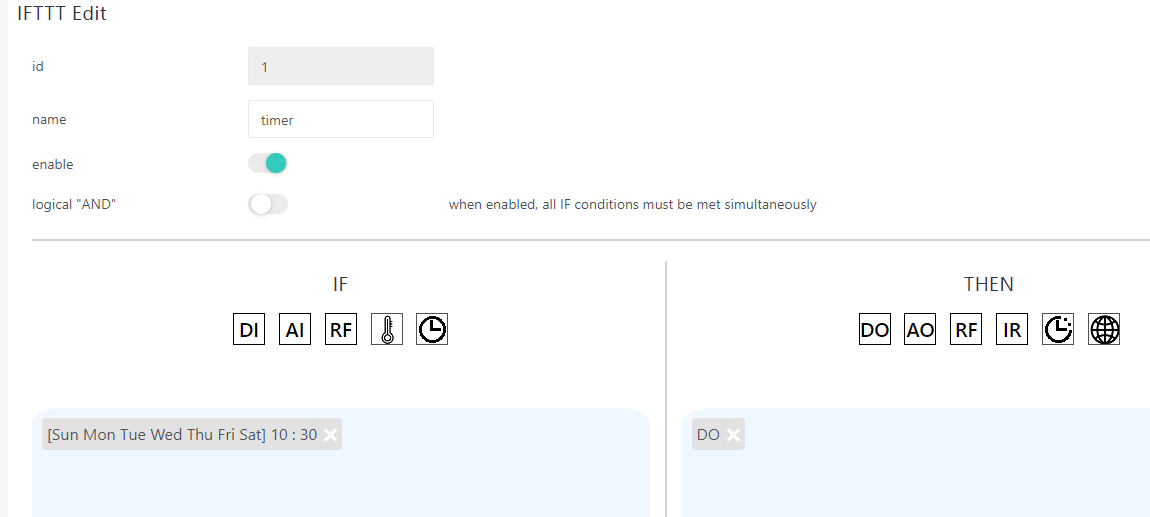Remove the 10 : 30 weekly schedule condition
The width and height of the screenshot is (1150, 517).
click(330, 435)
